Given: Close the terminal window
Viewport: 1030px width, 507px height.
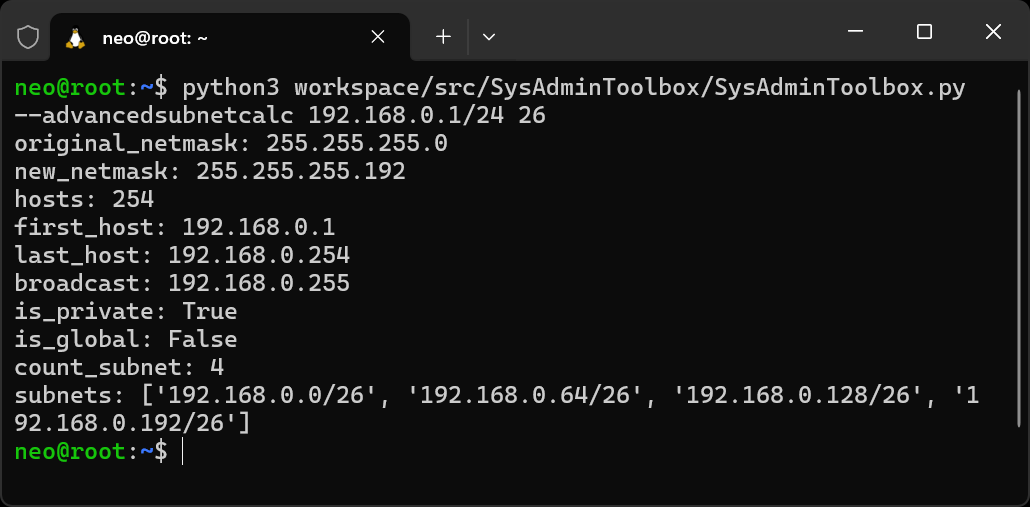Looking at the screenshot, I should (993, 32).
